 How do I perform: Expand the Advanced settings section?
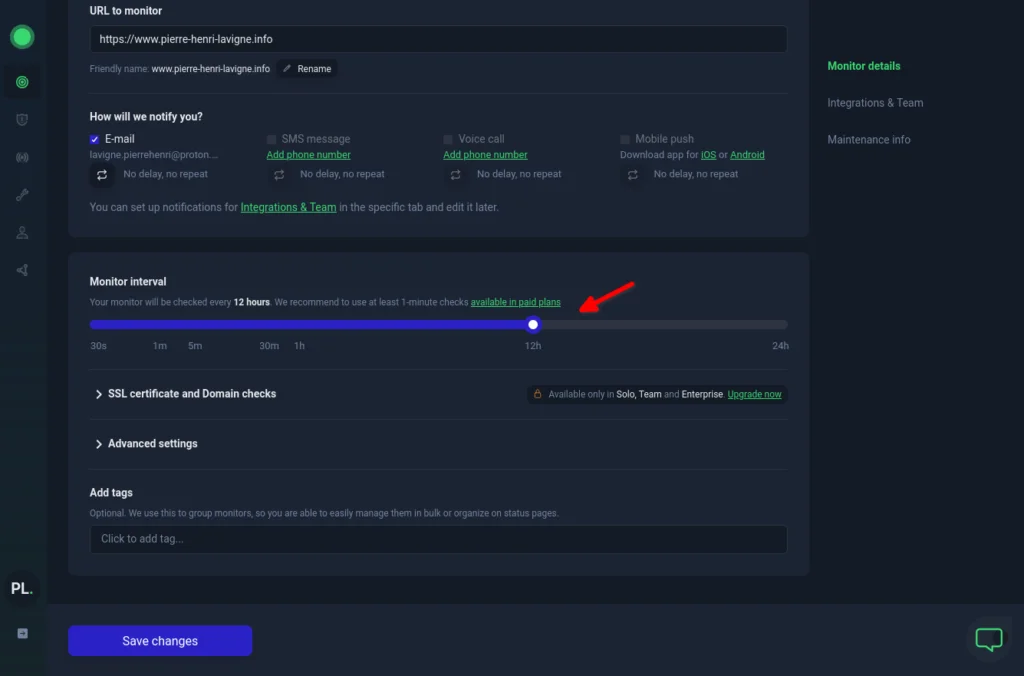tap(152, 444)
